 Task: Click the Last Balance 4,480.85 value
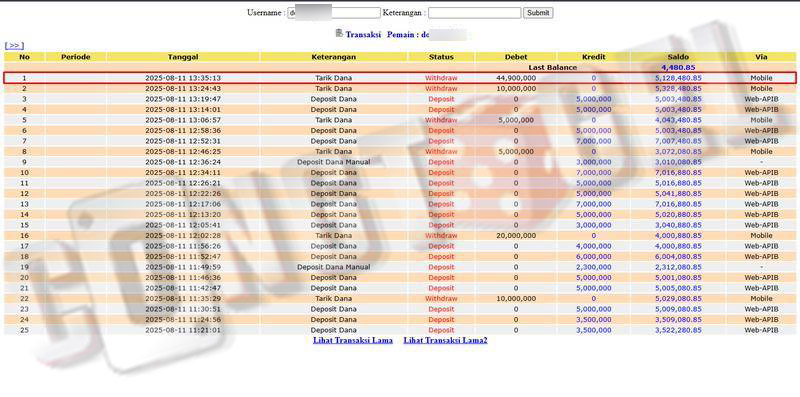[678, 67]
